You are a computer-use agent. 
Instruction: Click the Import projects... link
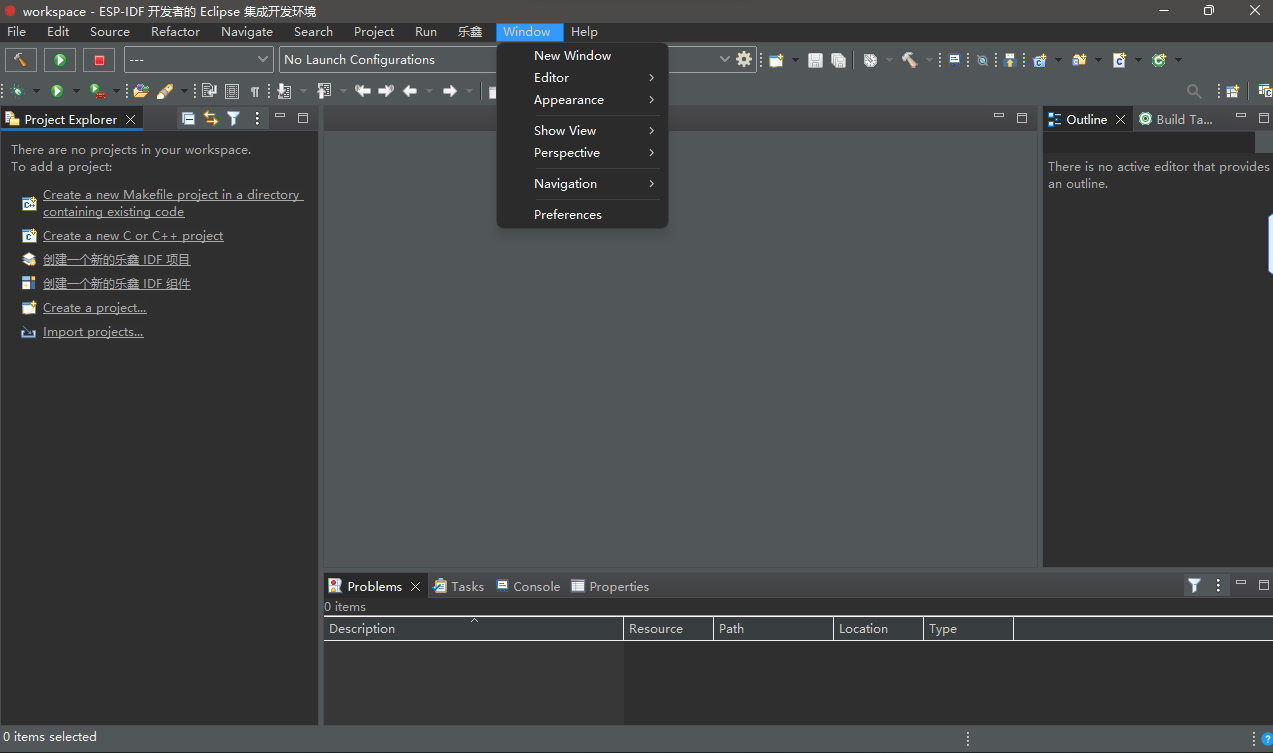(93, 332)
